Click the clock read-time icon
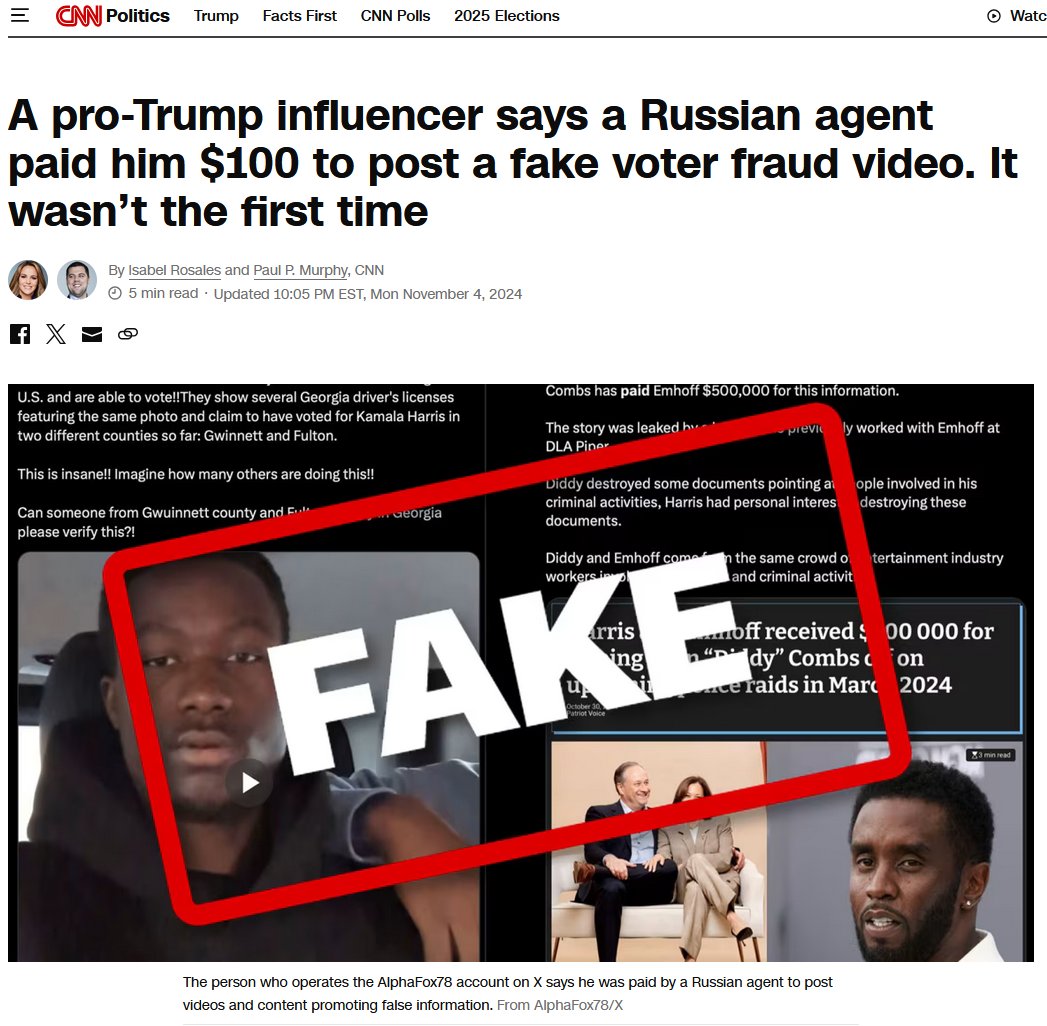The width and height of the screenshot is (1047, 1026). (x=115, y=294)
